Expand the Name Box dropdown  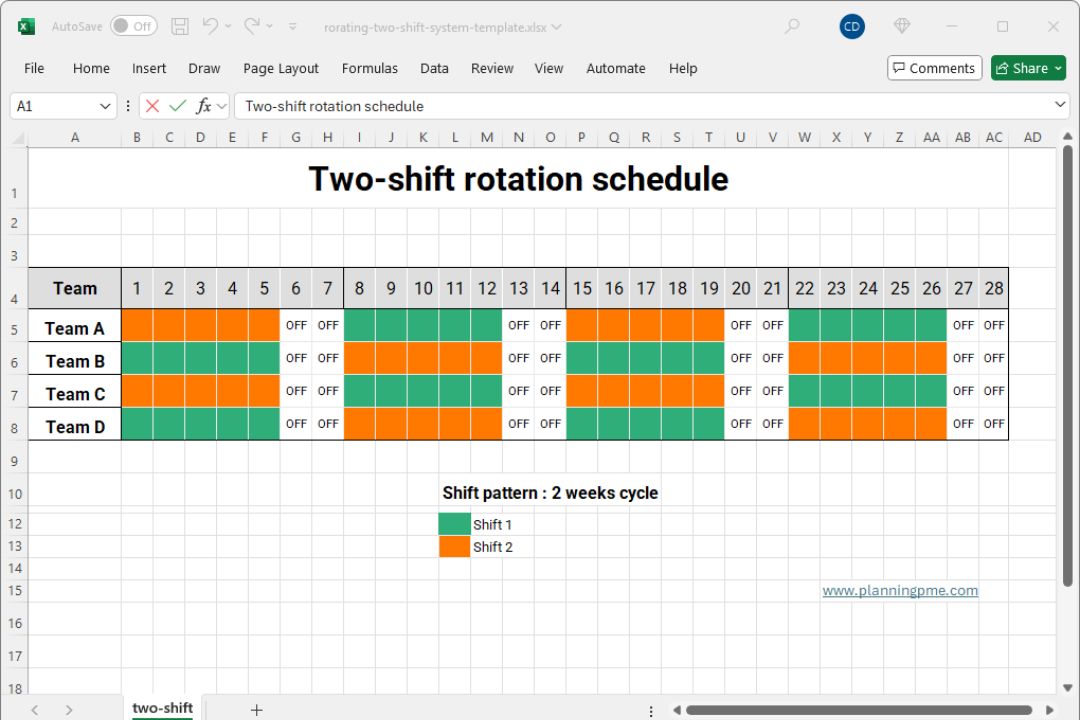pyautogui.click(x=105, y=106)
